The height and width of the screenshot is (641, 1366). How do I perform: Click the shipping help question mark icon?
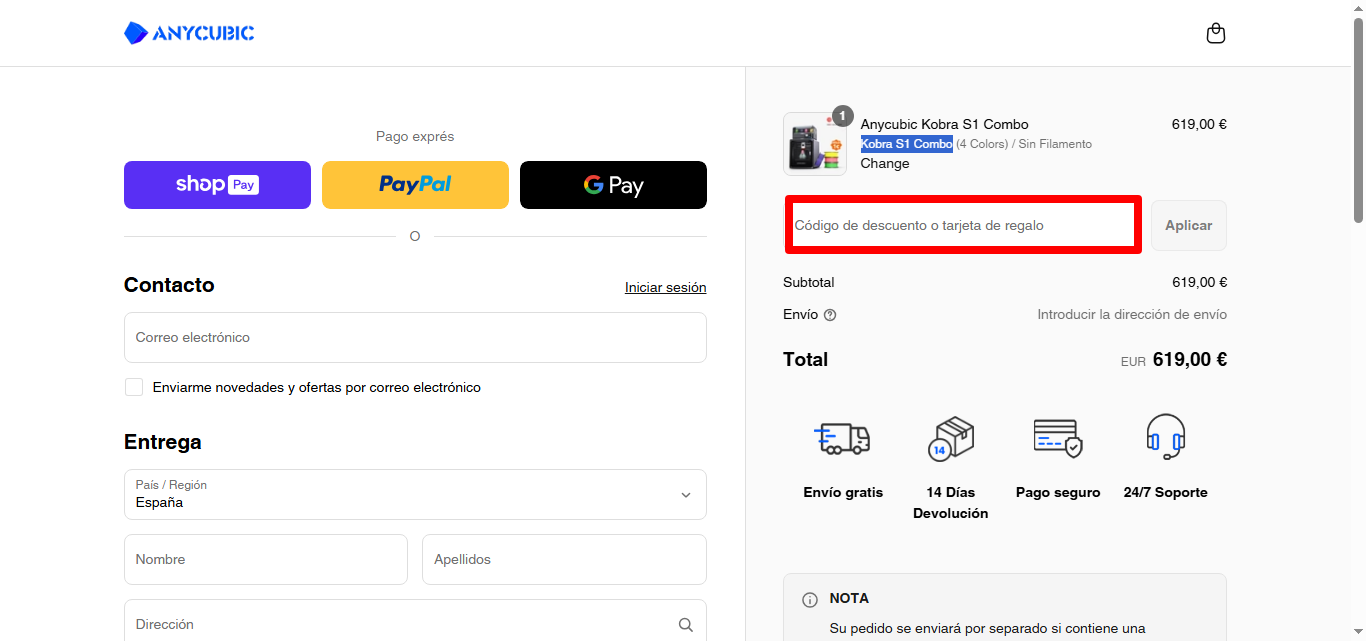point(830,315)
